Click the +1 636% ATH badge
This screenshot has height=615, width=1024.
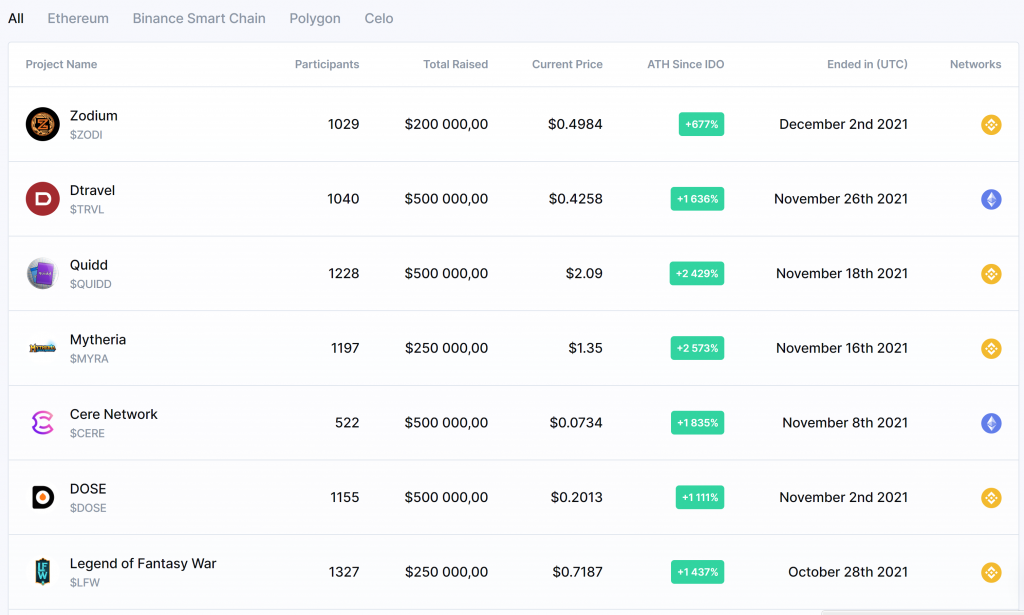(697, 199)
